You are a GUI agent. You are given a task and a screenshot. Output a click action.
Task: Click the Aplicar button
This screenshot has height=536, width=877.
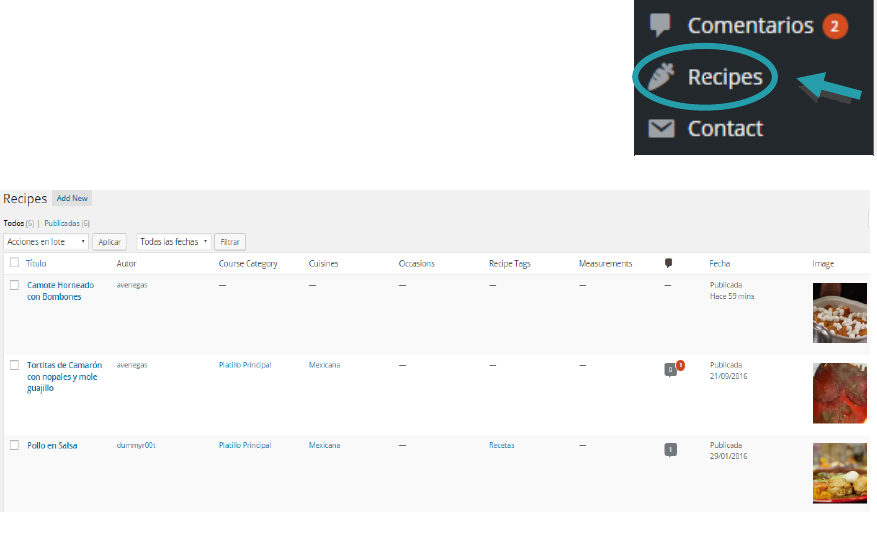[109, 242]
